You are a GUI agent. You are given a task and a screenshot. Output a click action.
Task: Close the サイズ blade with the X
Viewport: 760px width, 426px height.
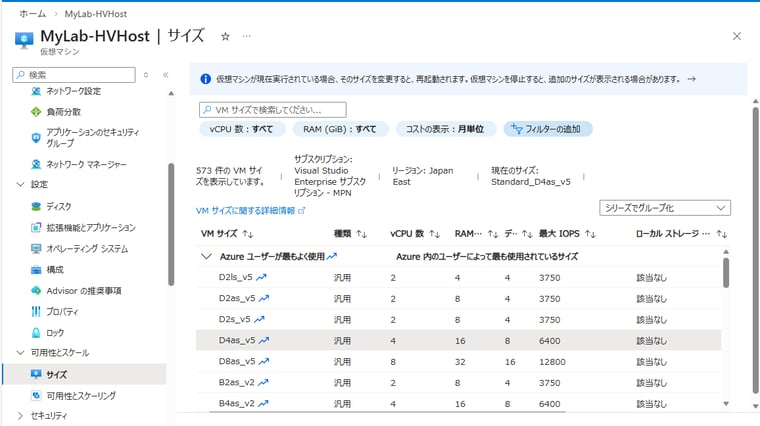pyautogui.click(x=737, y=36)
